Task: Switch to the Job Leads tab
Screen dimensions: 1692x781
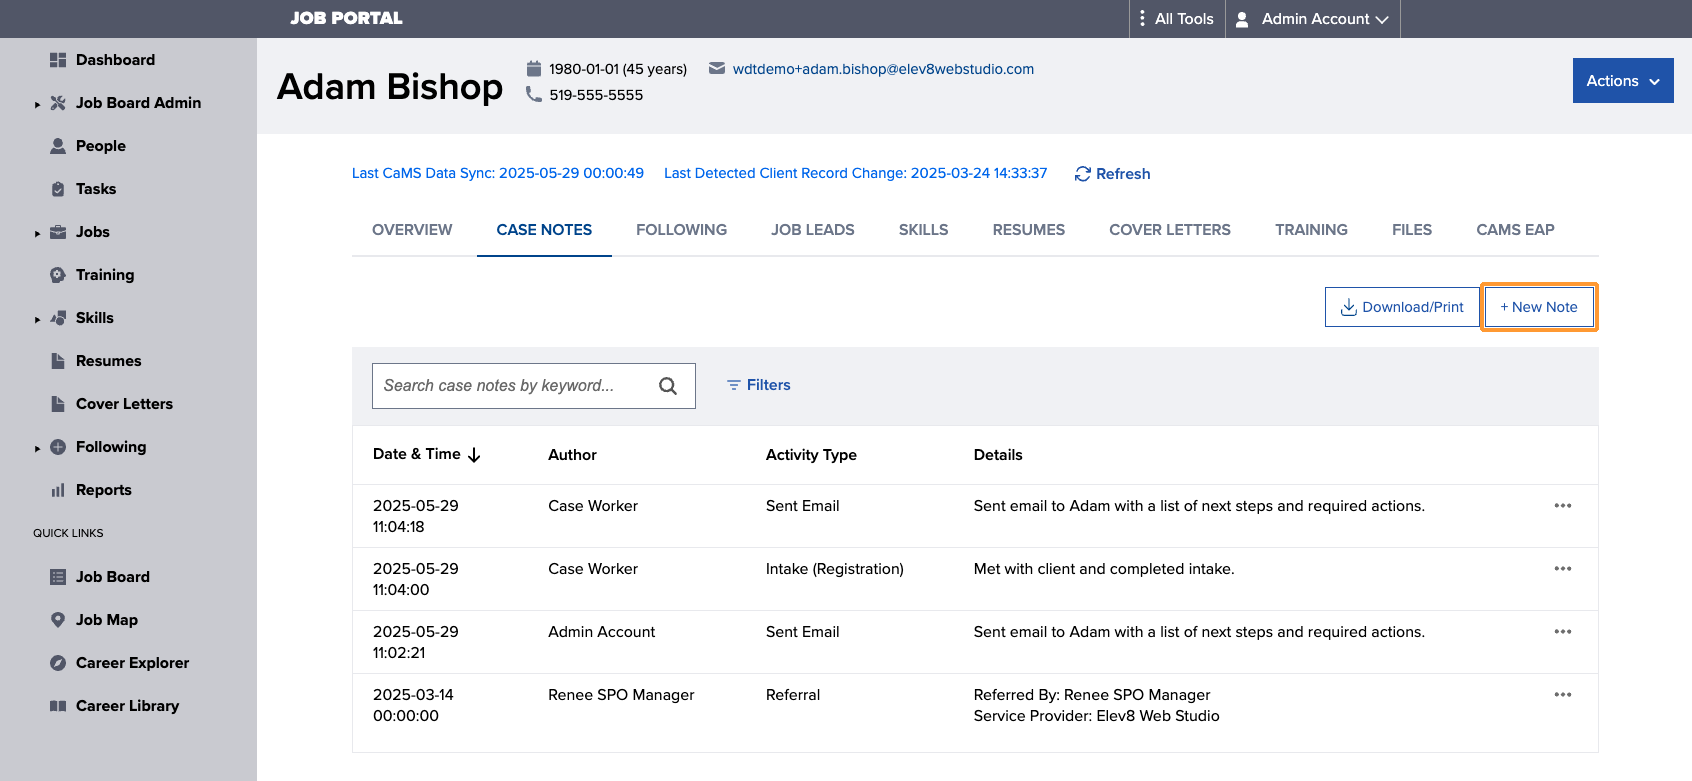Action: 813,230
